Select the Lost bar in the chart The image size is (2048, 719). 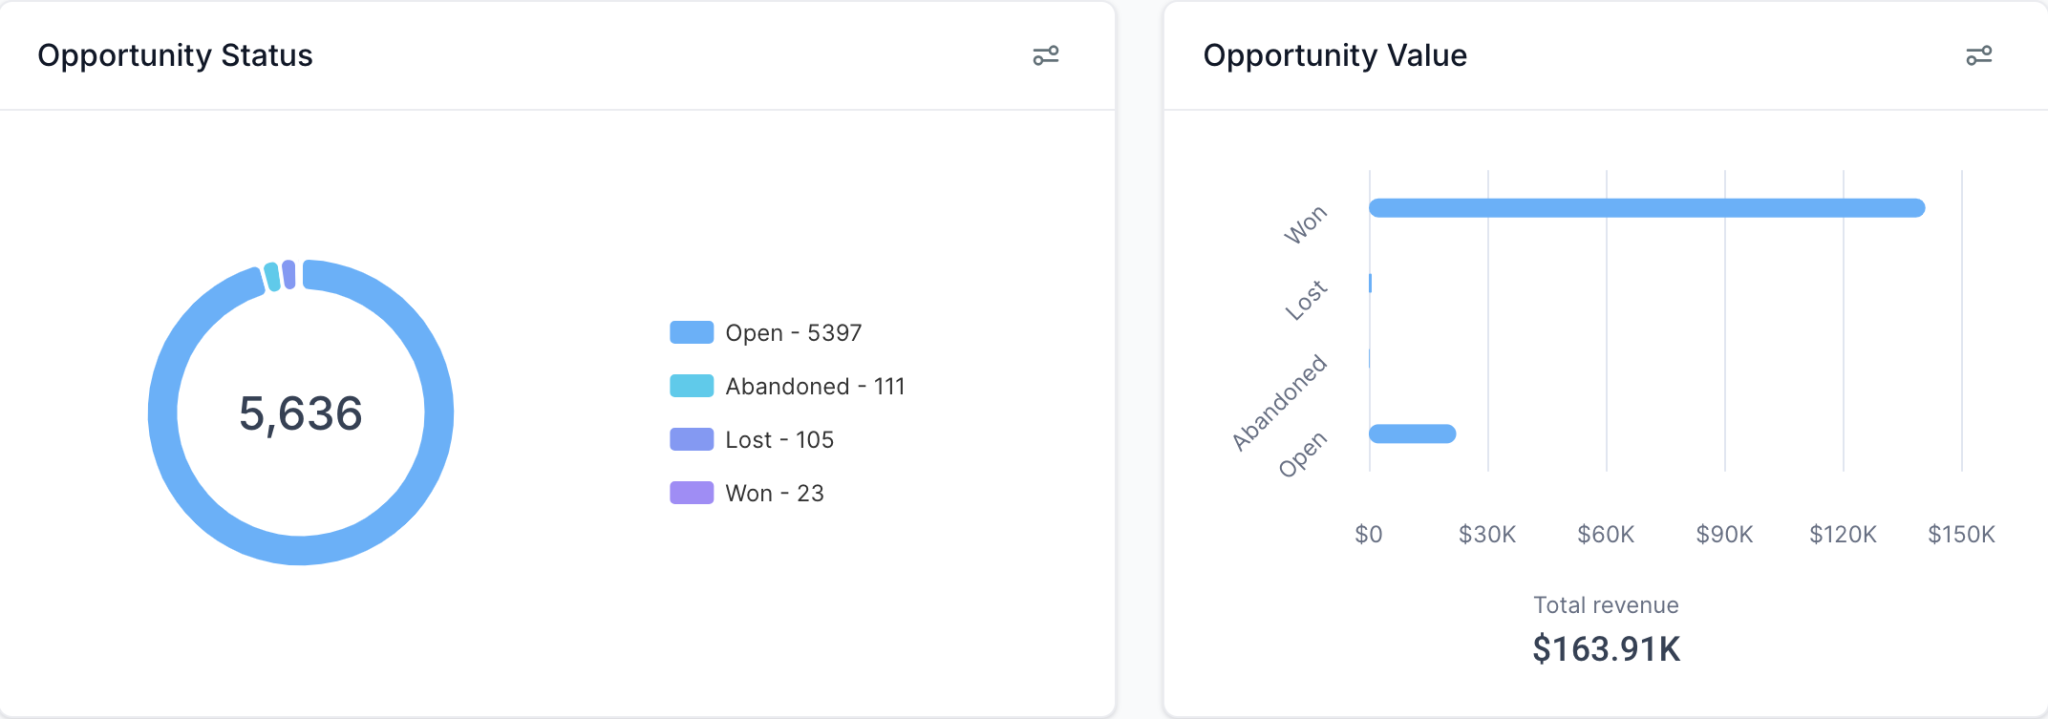click(1370, 283)
